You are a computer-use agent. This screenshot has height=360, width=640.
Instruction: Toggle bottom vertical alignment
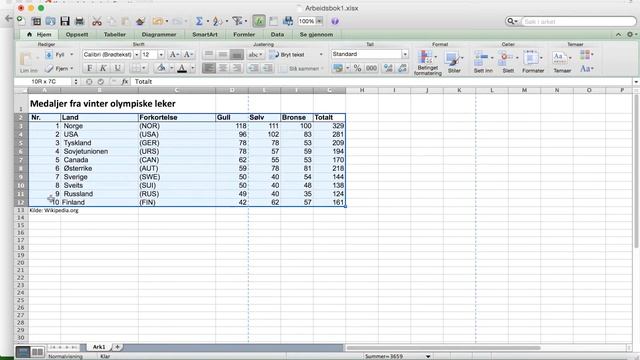pos(237,54)
